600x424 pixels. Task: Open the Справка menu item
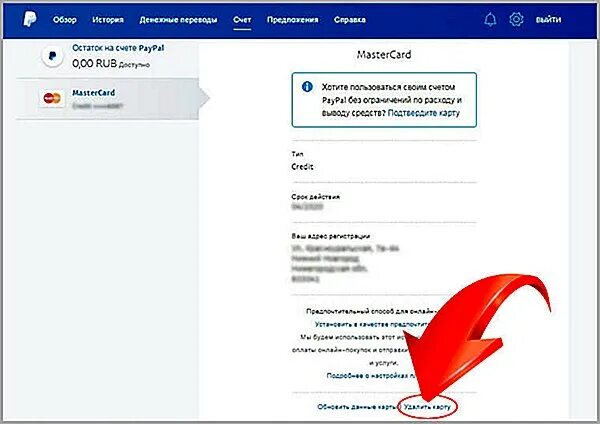click(x=350, y=20)
